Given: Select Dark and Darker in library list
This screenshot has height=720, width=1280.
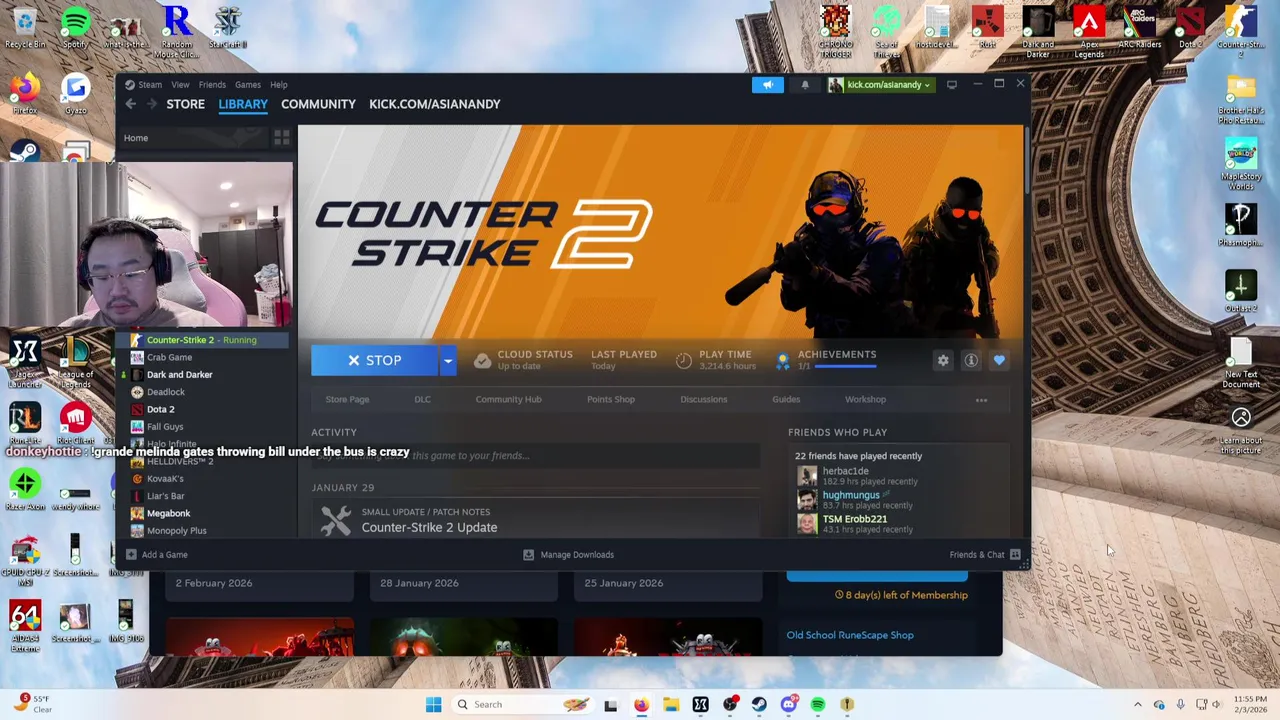Looking at the screenshot, I should click(179, 375).
